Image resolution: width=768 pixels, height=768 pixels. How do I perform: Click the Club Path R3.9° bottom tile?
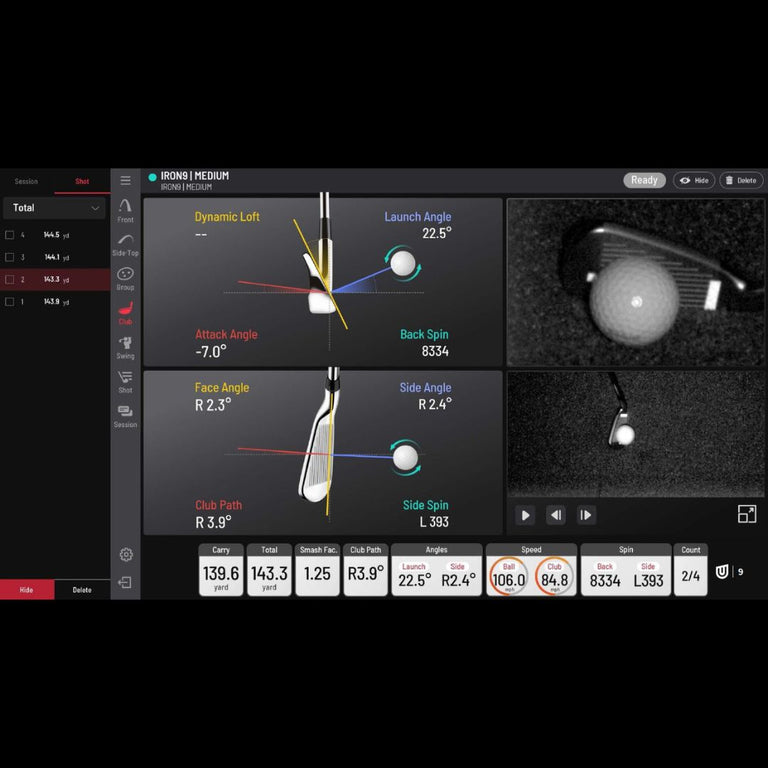(365, 570)
